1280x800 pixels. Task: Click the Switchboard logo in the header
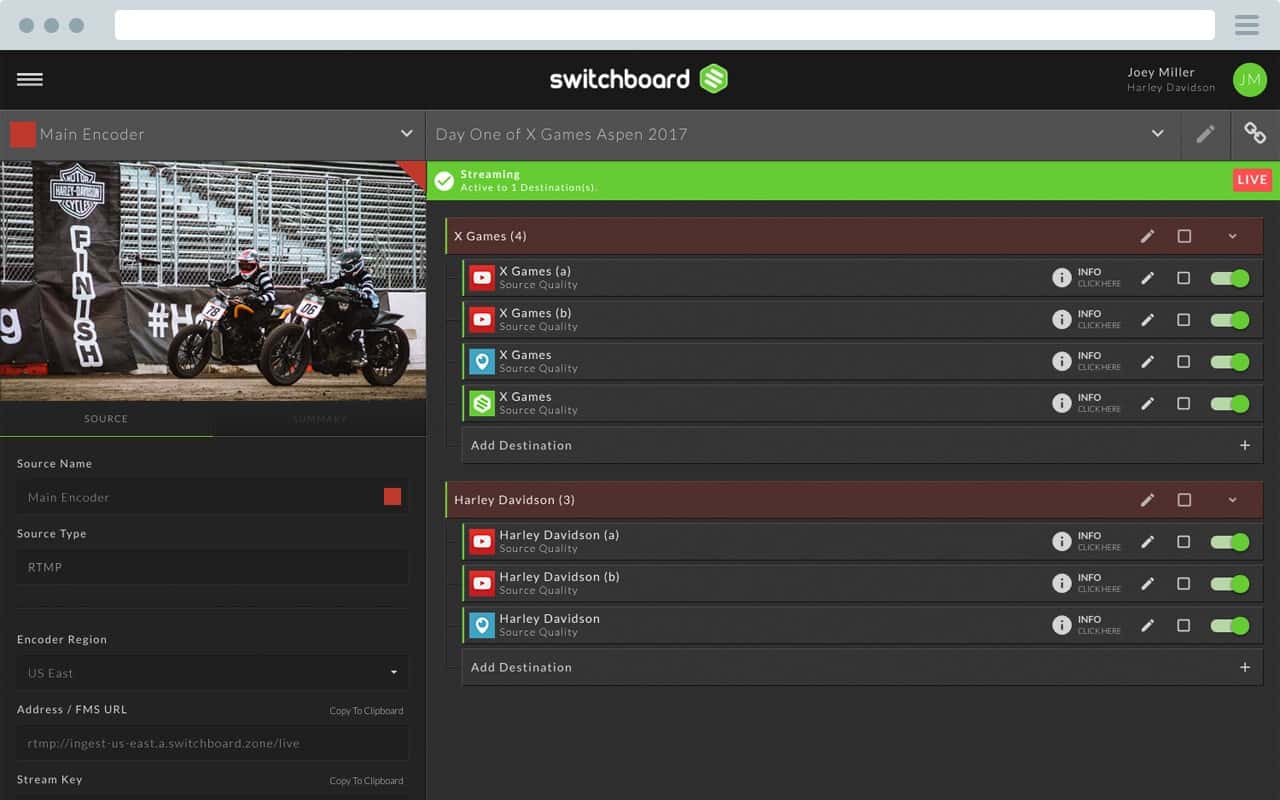[640, 79]
